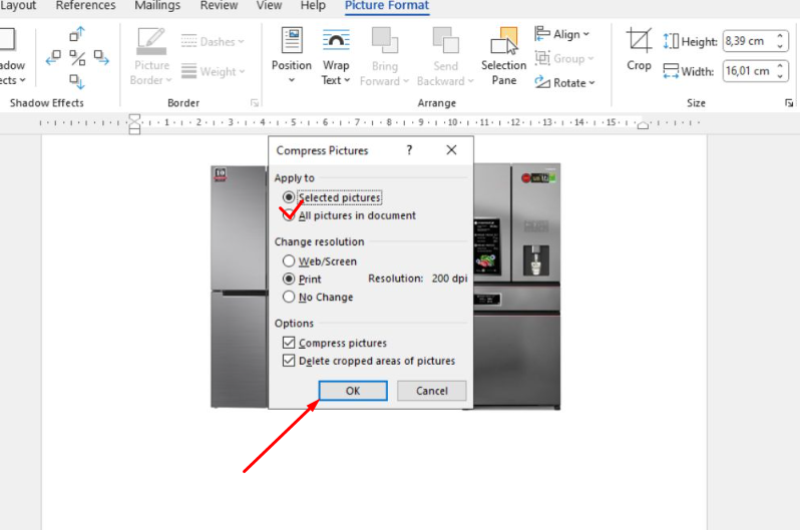
Task: Open the References tab
Action: tap(86, 6)
